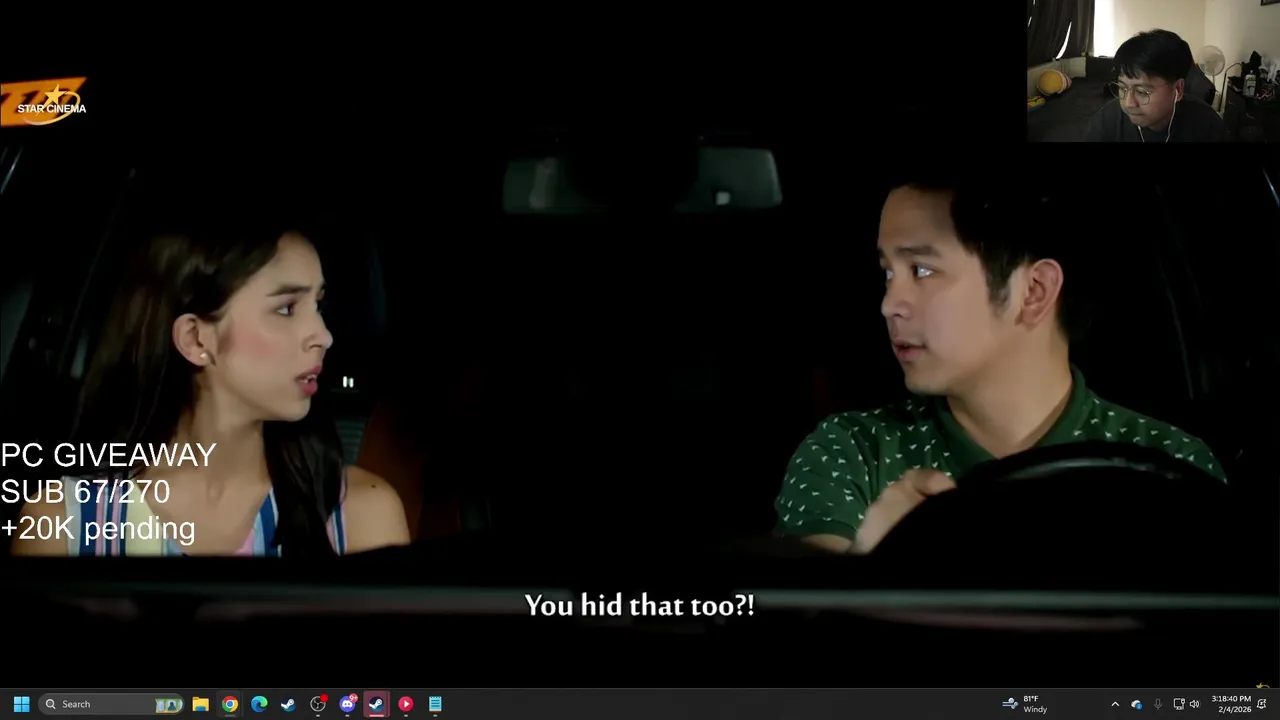Open the 81°F Windy weather widget
The height and width of the screenshot is (720, 1280).
tap(1025, 704)
